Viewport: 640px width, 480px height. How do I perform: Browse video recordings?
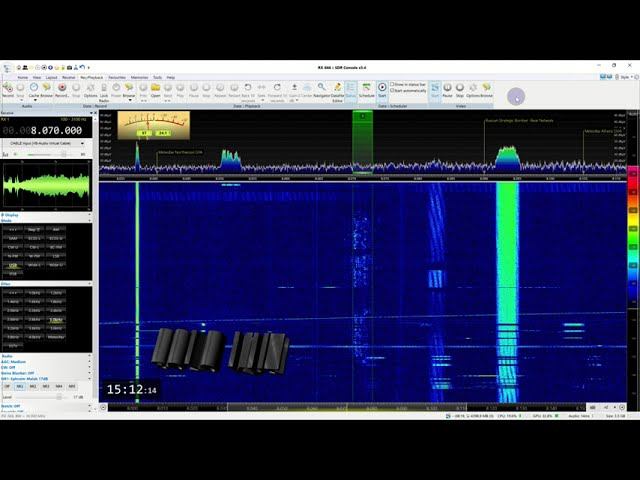coord(487,90)
